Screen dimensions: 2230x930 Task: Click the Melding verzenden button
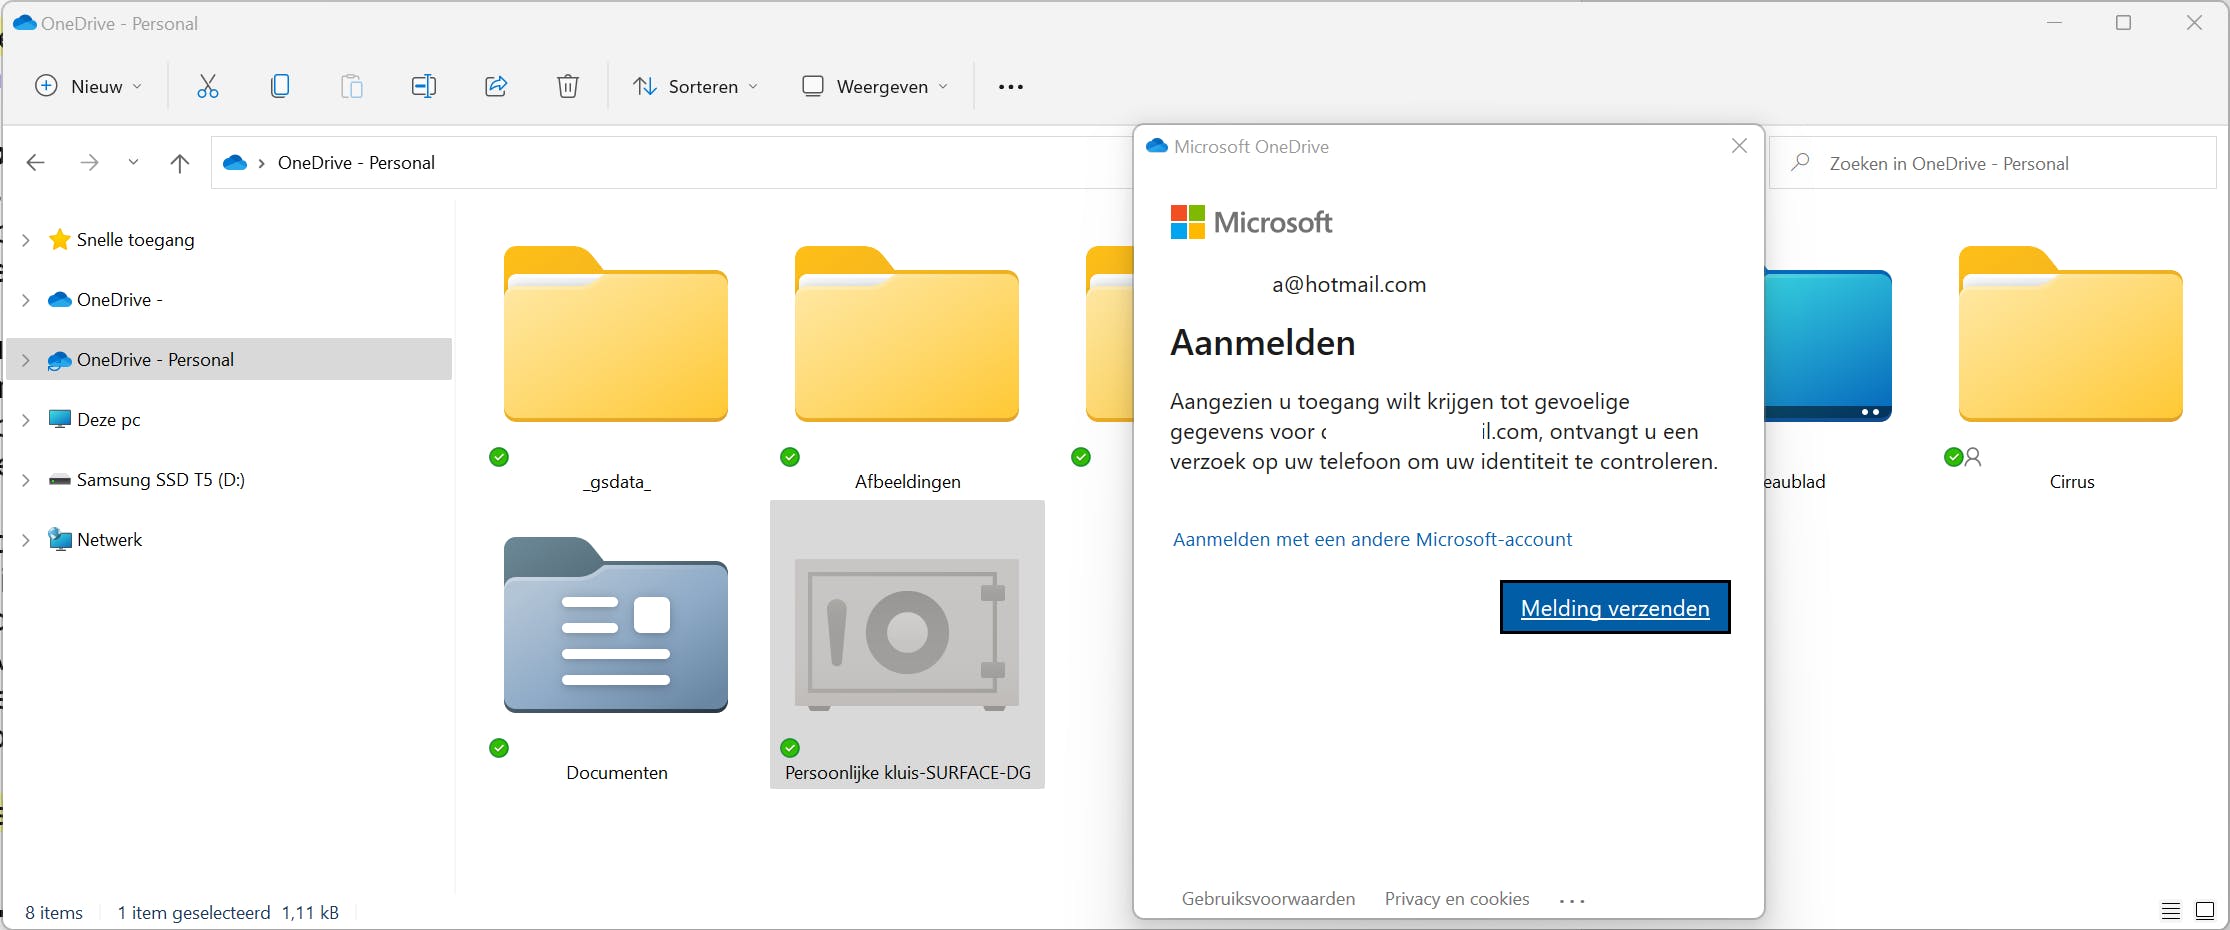(x=1614, y=608)
